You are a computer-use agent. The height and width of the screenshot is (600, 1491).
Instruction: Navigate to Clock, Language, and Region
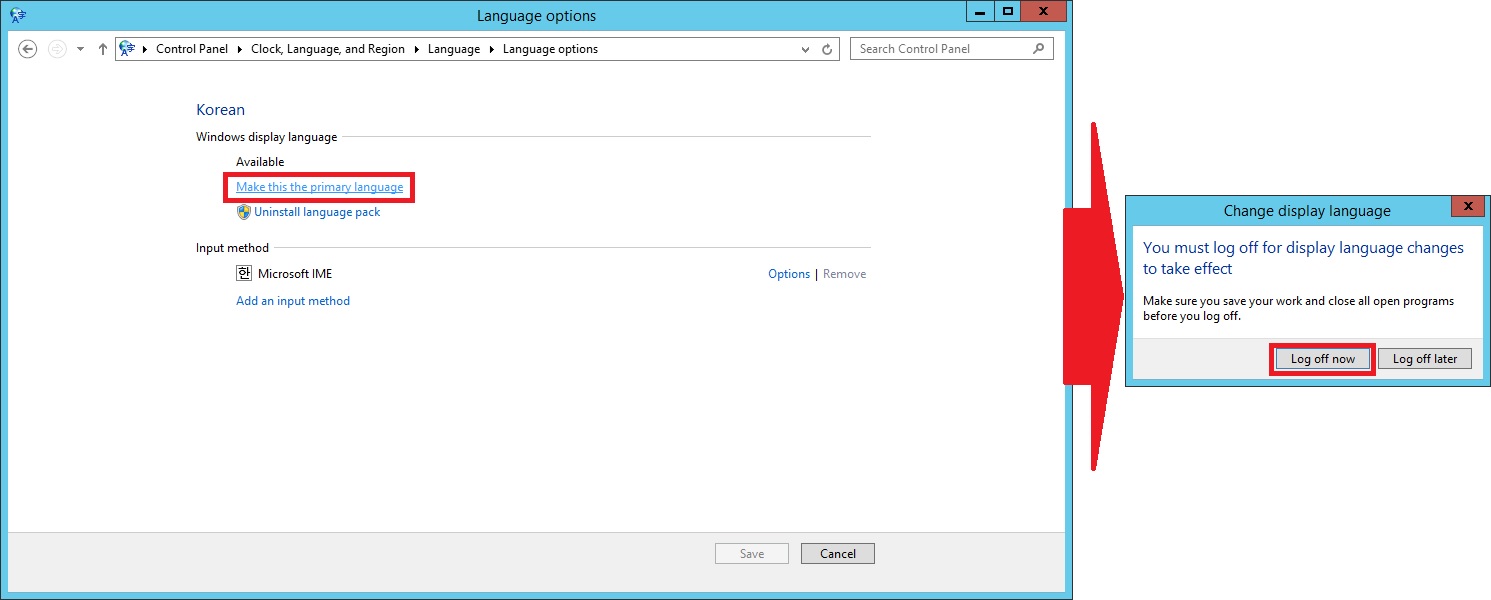pyautogui.click(x=328, y=49)
